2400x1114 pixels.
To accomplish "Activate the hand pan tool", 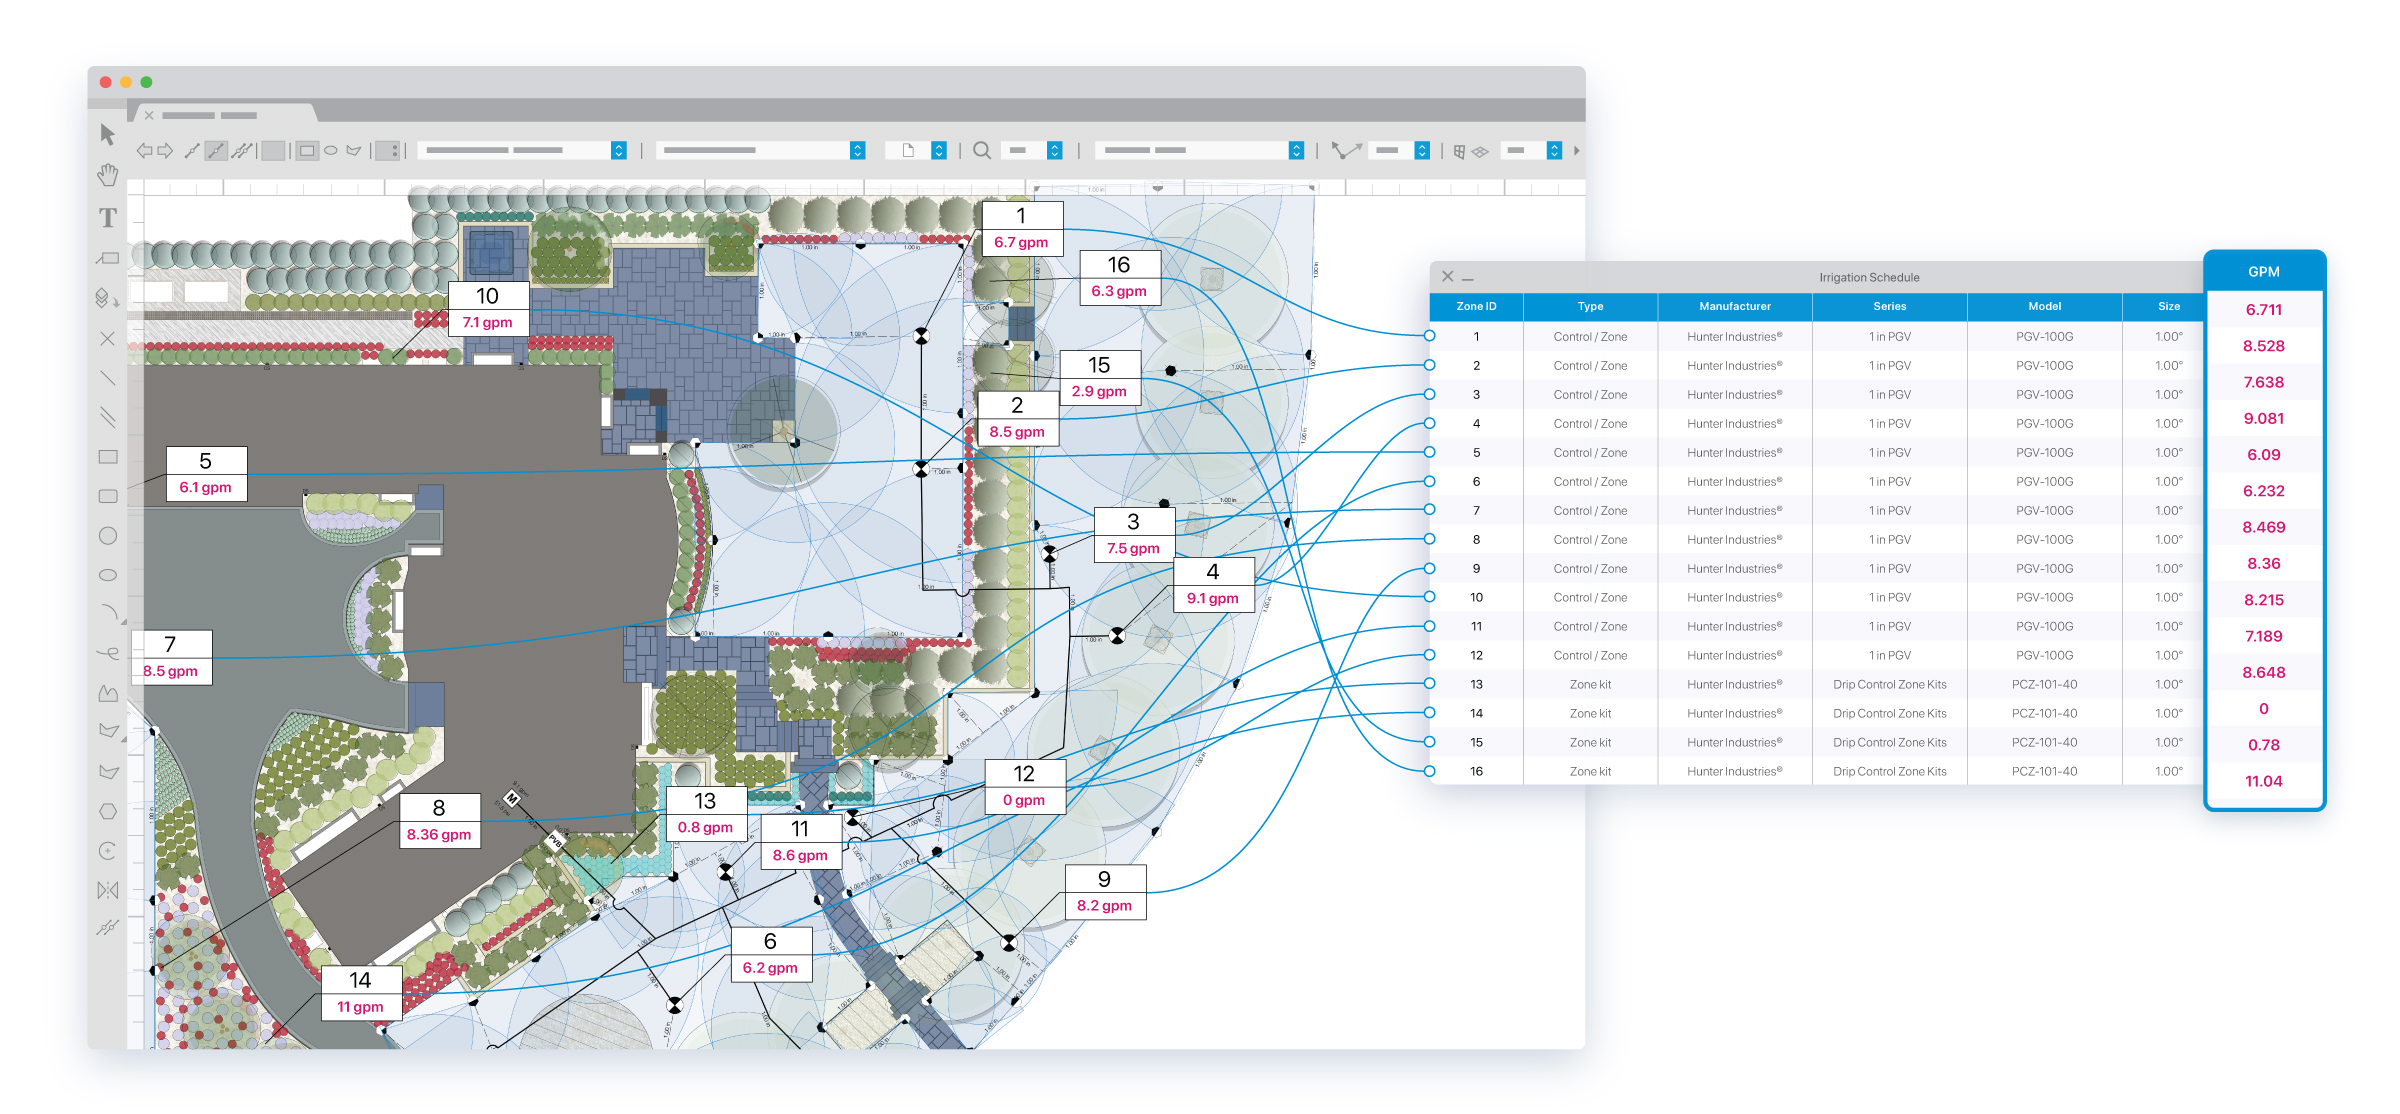I will (108, 176).
